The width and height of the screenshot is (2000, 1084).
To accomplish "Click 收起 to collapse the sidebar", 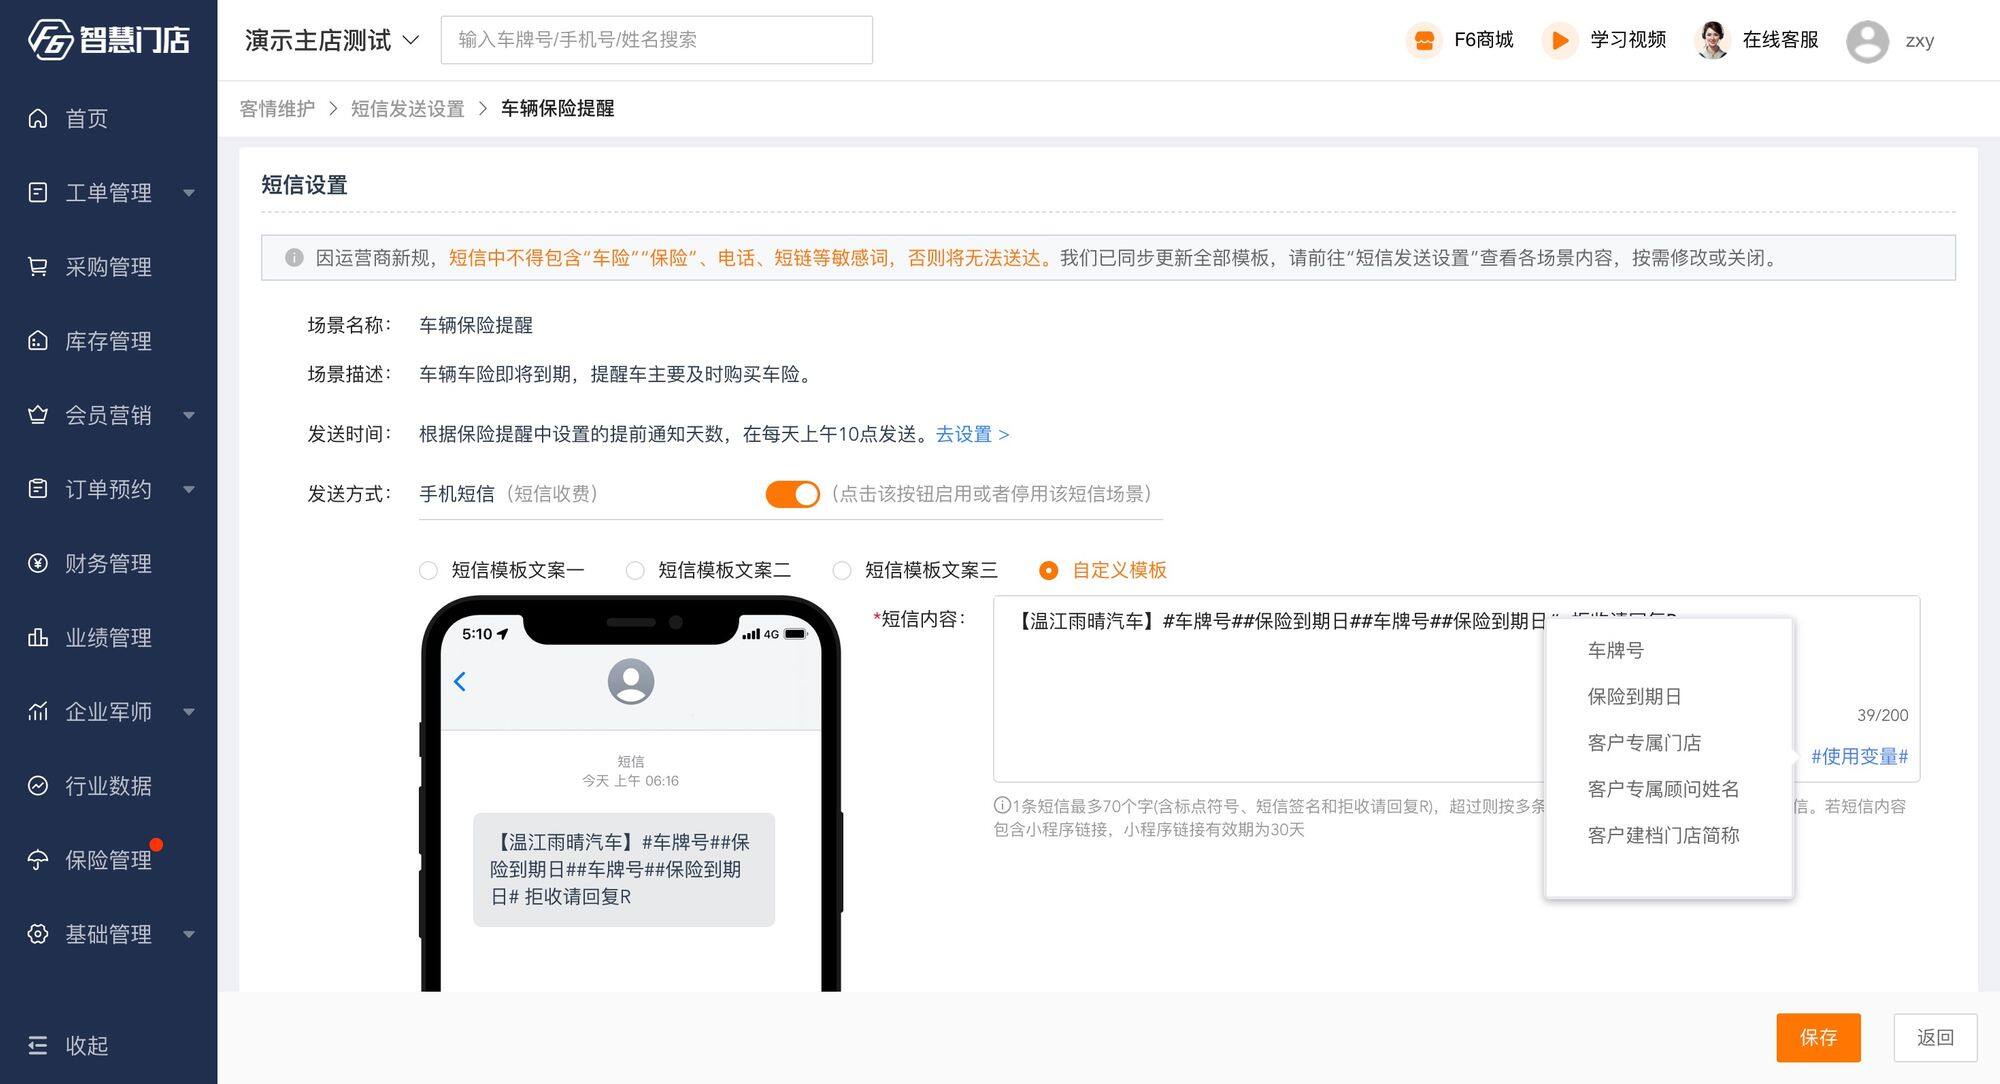I will (x=87, y=1045).
